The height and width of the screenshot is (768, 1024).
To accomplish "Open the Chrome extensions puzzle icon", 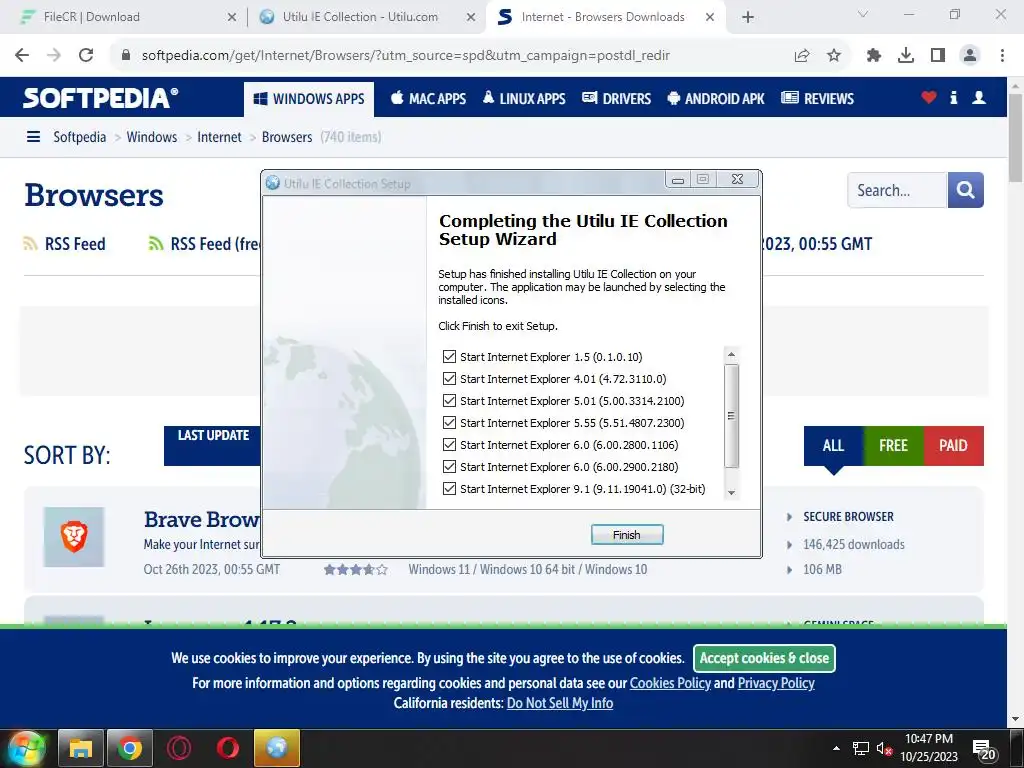I will (x=873, y=56).
